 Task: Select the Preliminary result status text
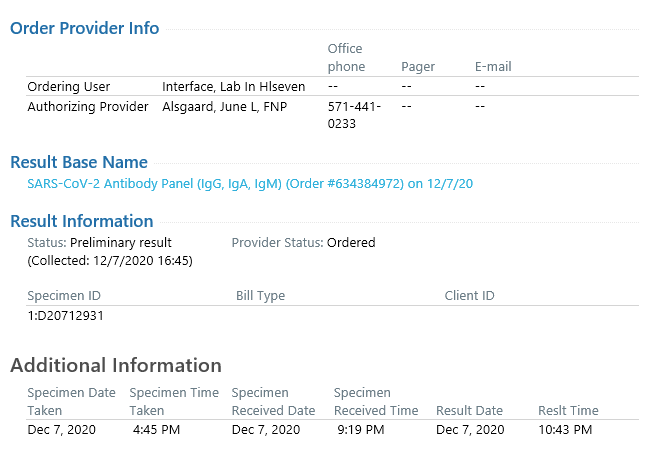(x=121, y=242)
